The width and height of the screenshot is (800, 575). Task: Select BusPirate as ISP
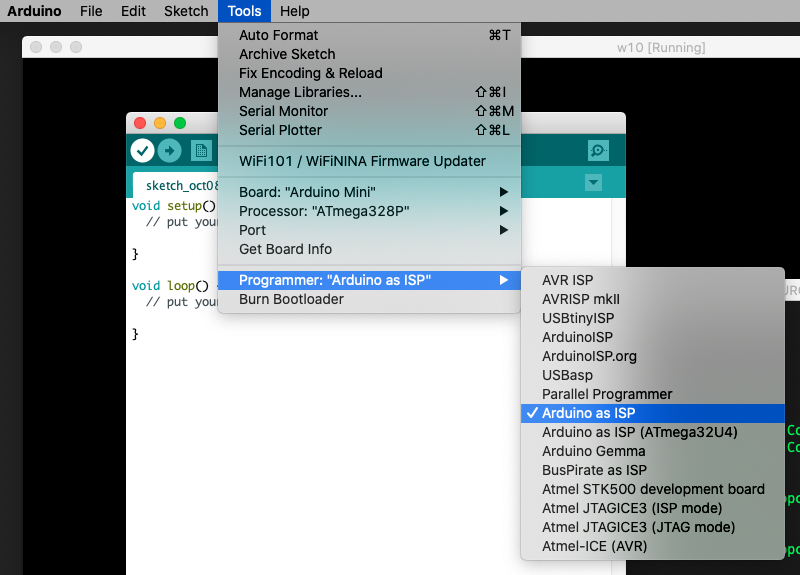pos(653,470)
